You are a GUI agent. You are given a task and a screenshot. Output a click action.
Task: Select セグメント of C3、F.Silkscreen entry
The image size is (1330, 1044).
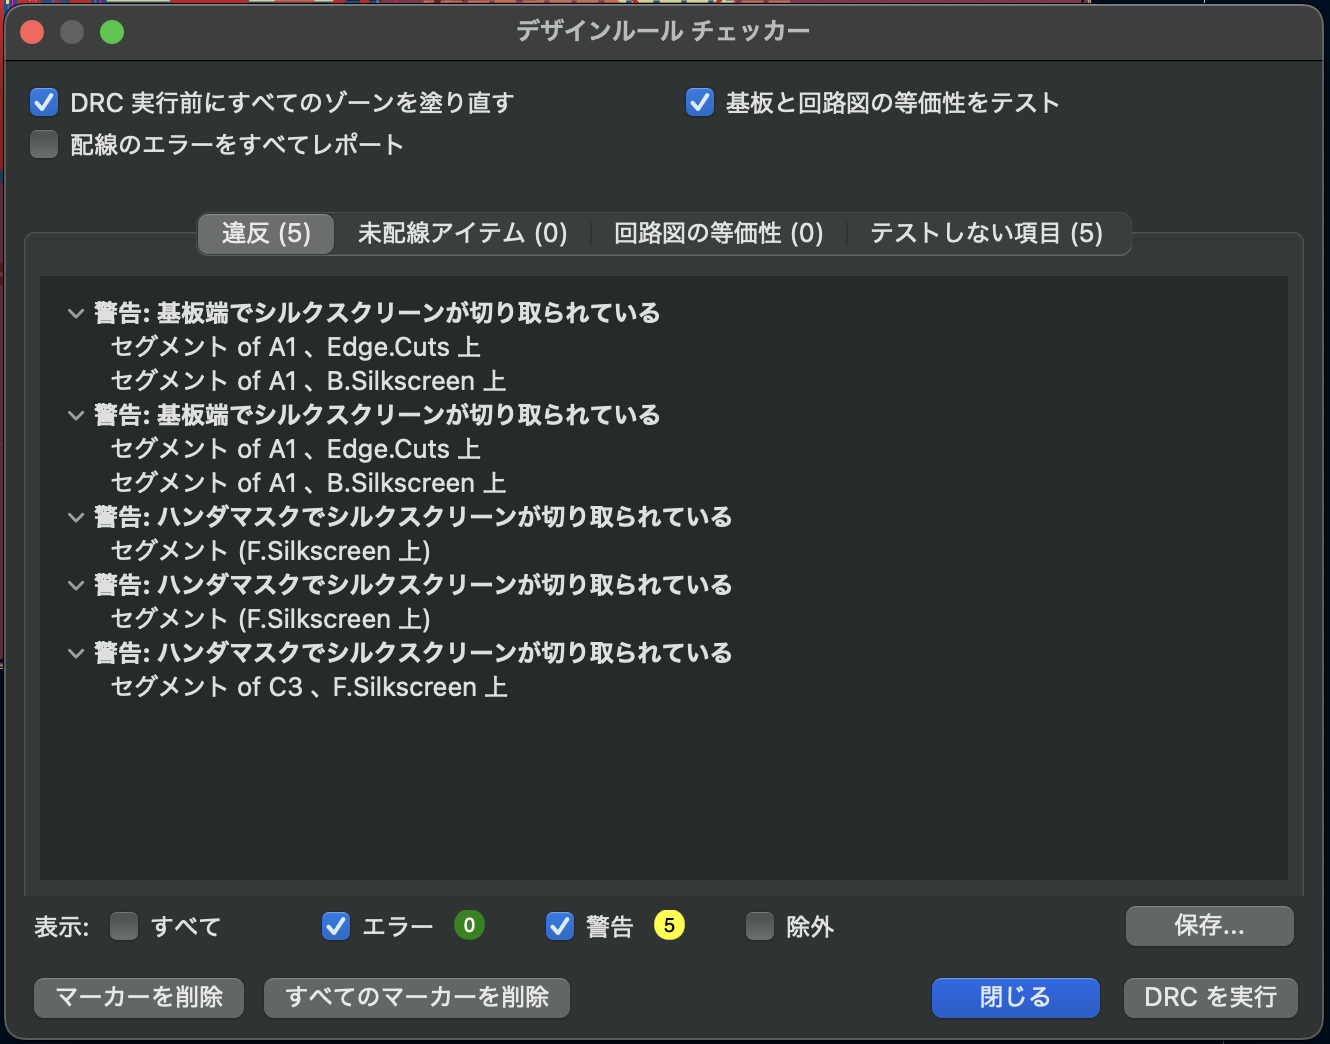pyautogui.click(x=309, y=687)
